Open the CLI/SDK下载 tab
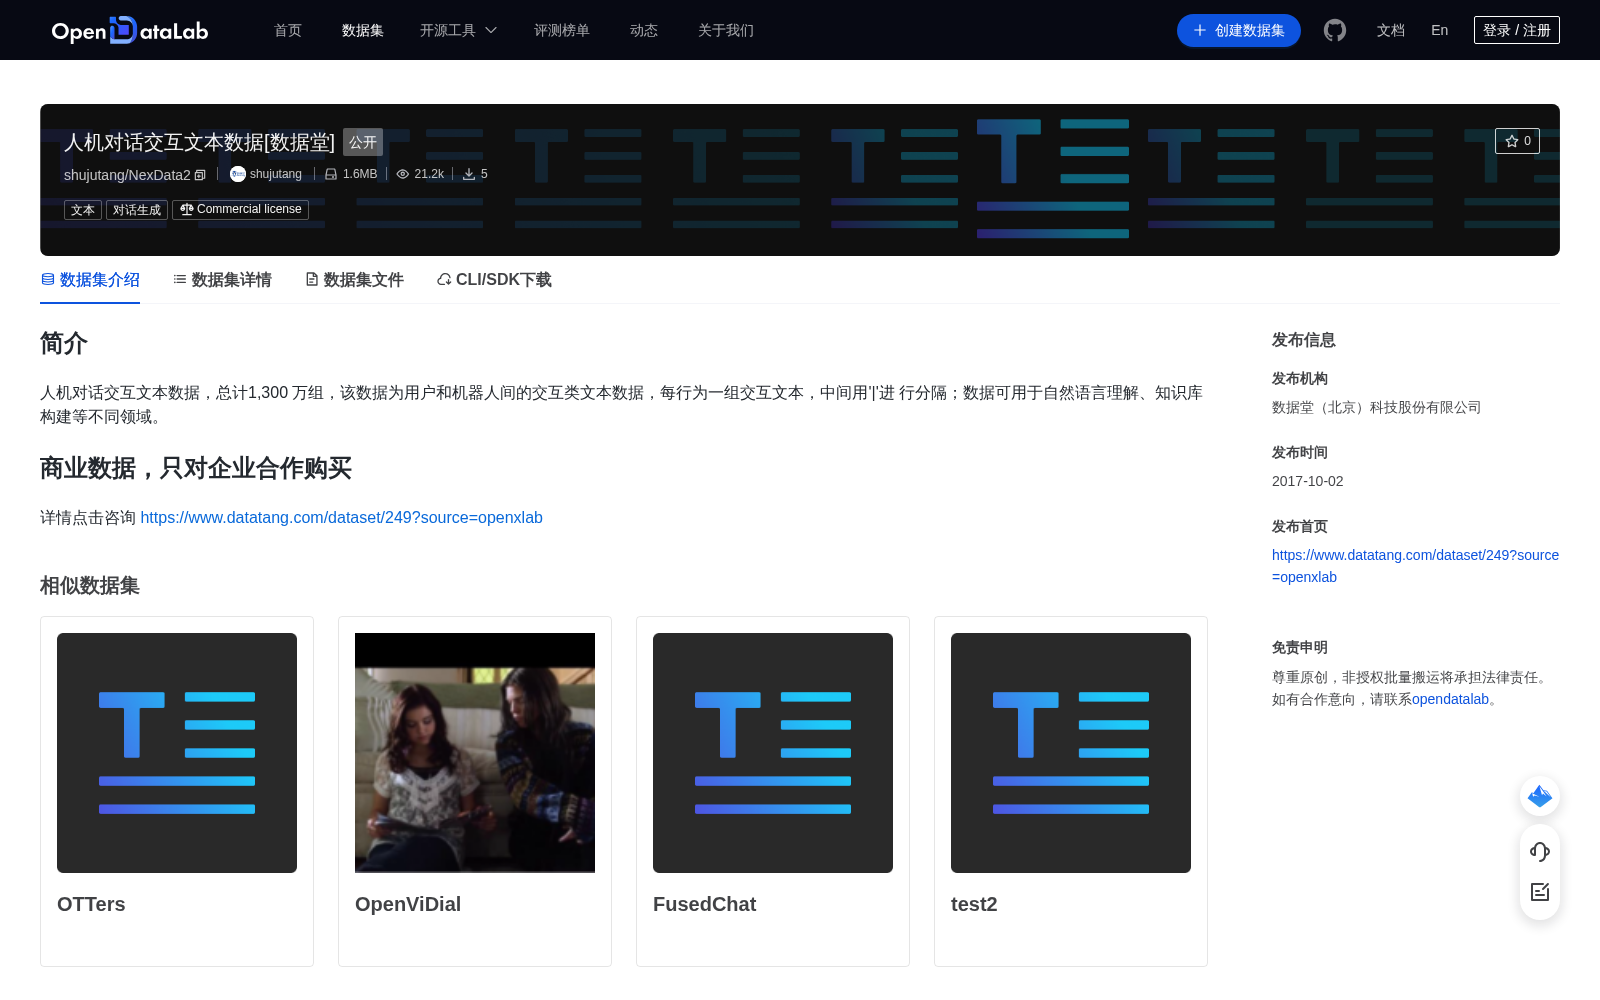1600x1000 pixels. [x=494, y=280]
